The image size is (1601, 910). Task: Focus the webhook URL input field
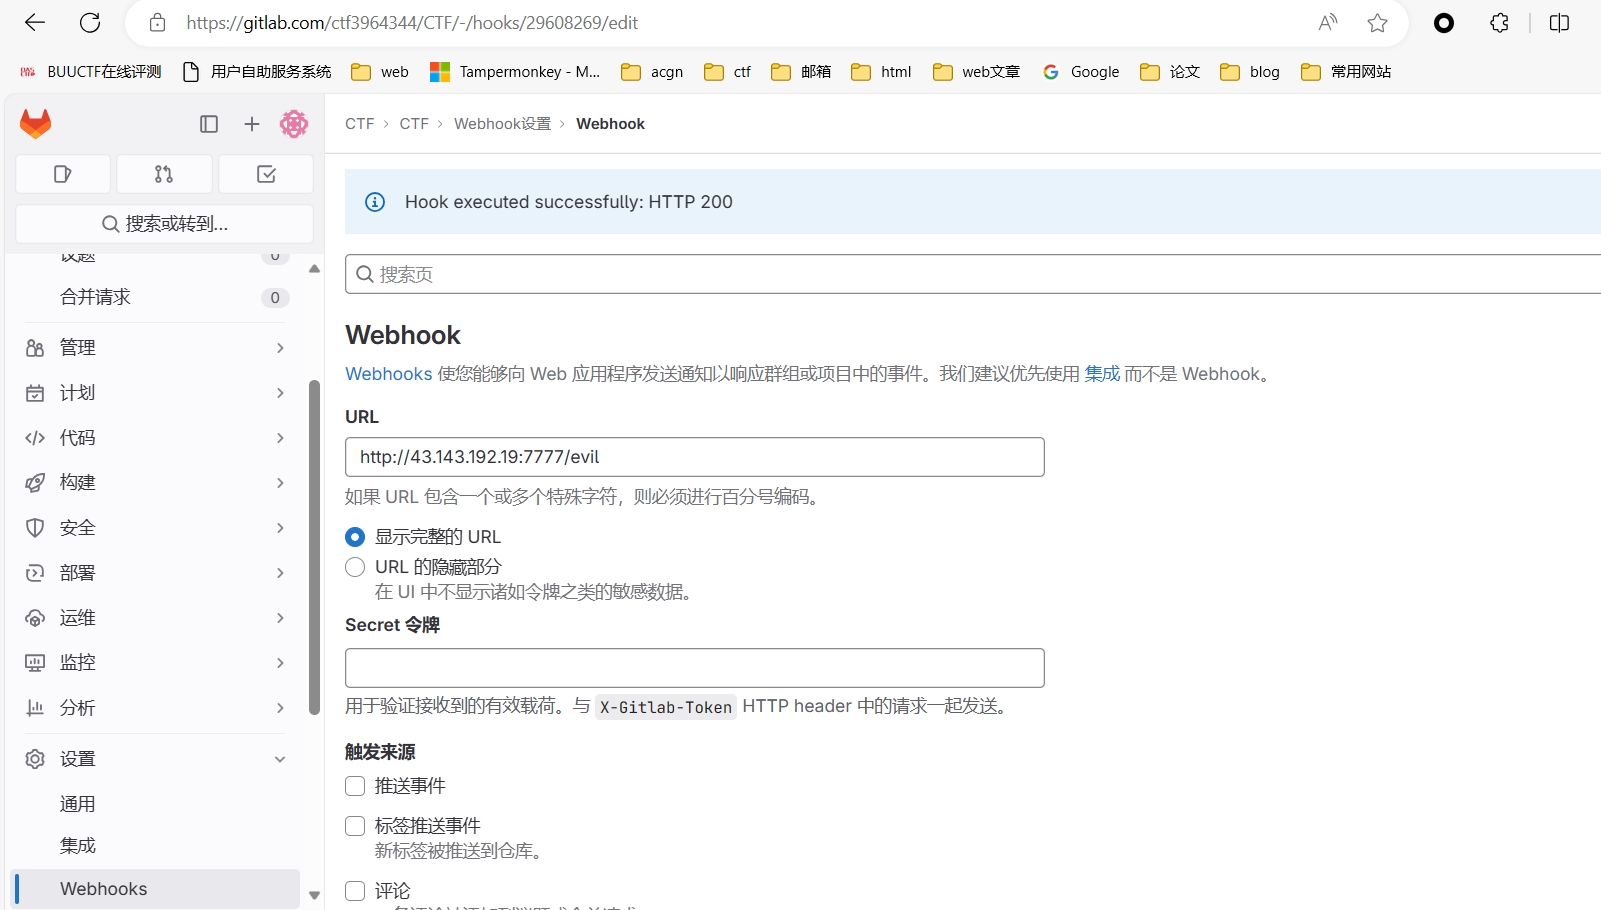[x=695, y=457]
